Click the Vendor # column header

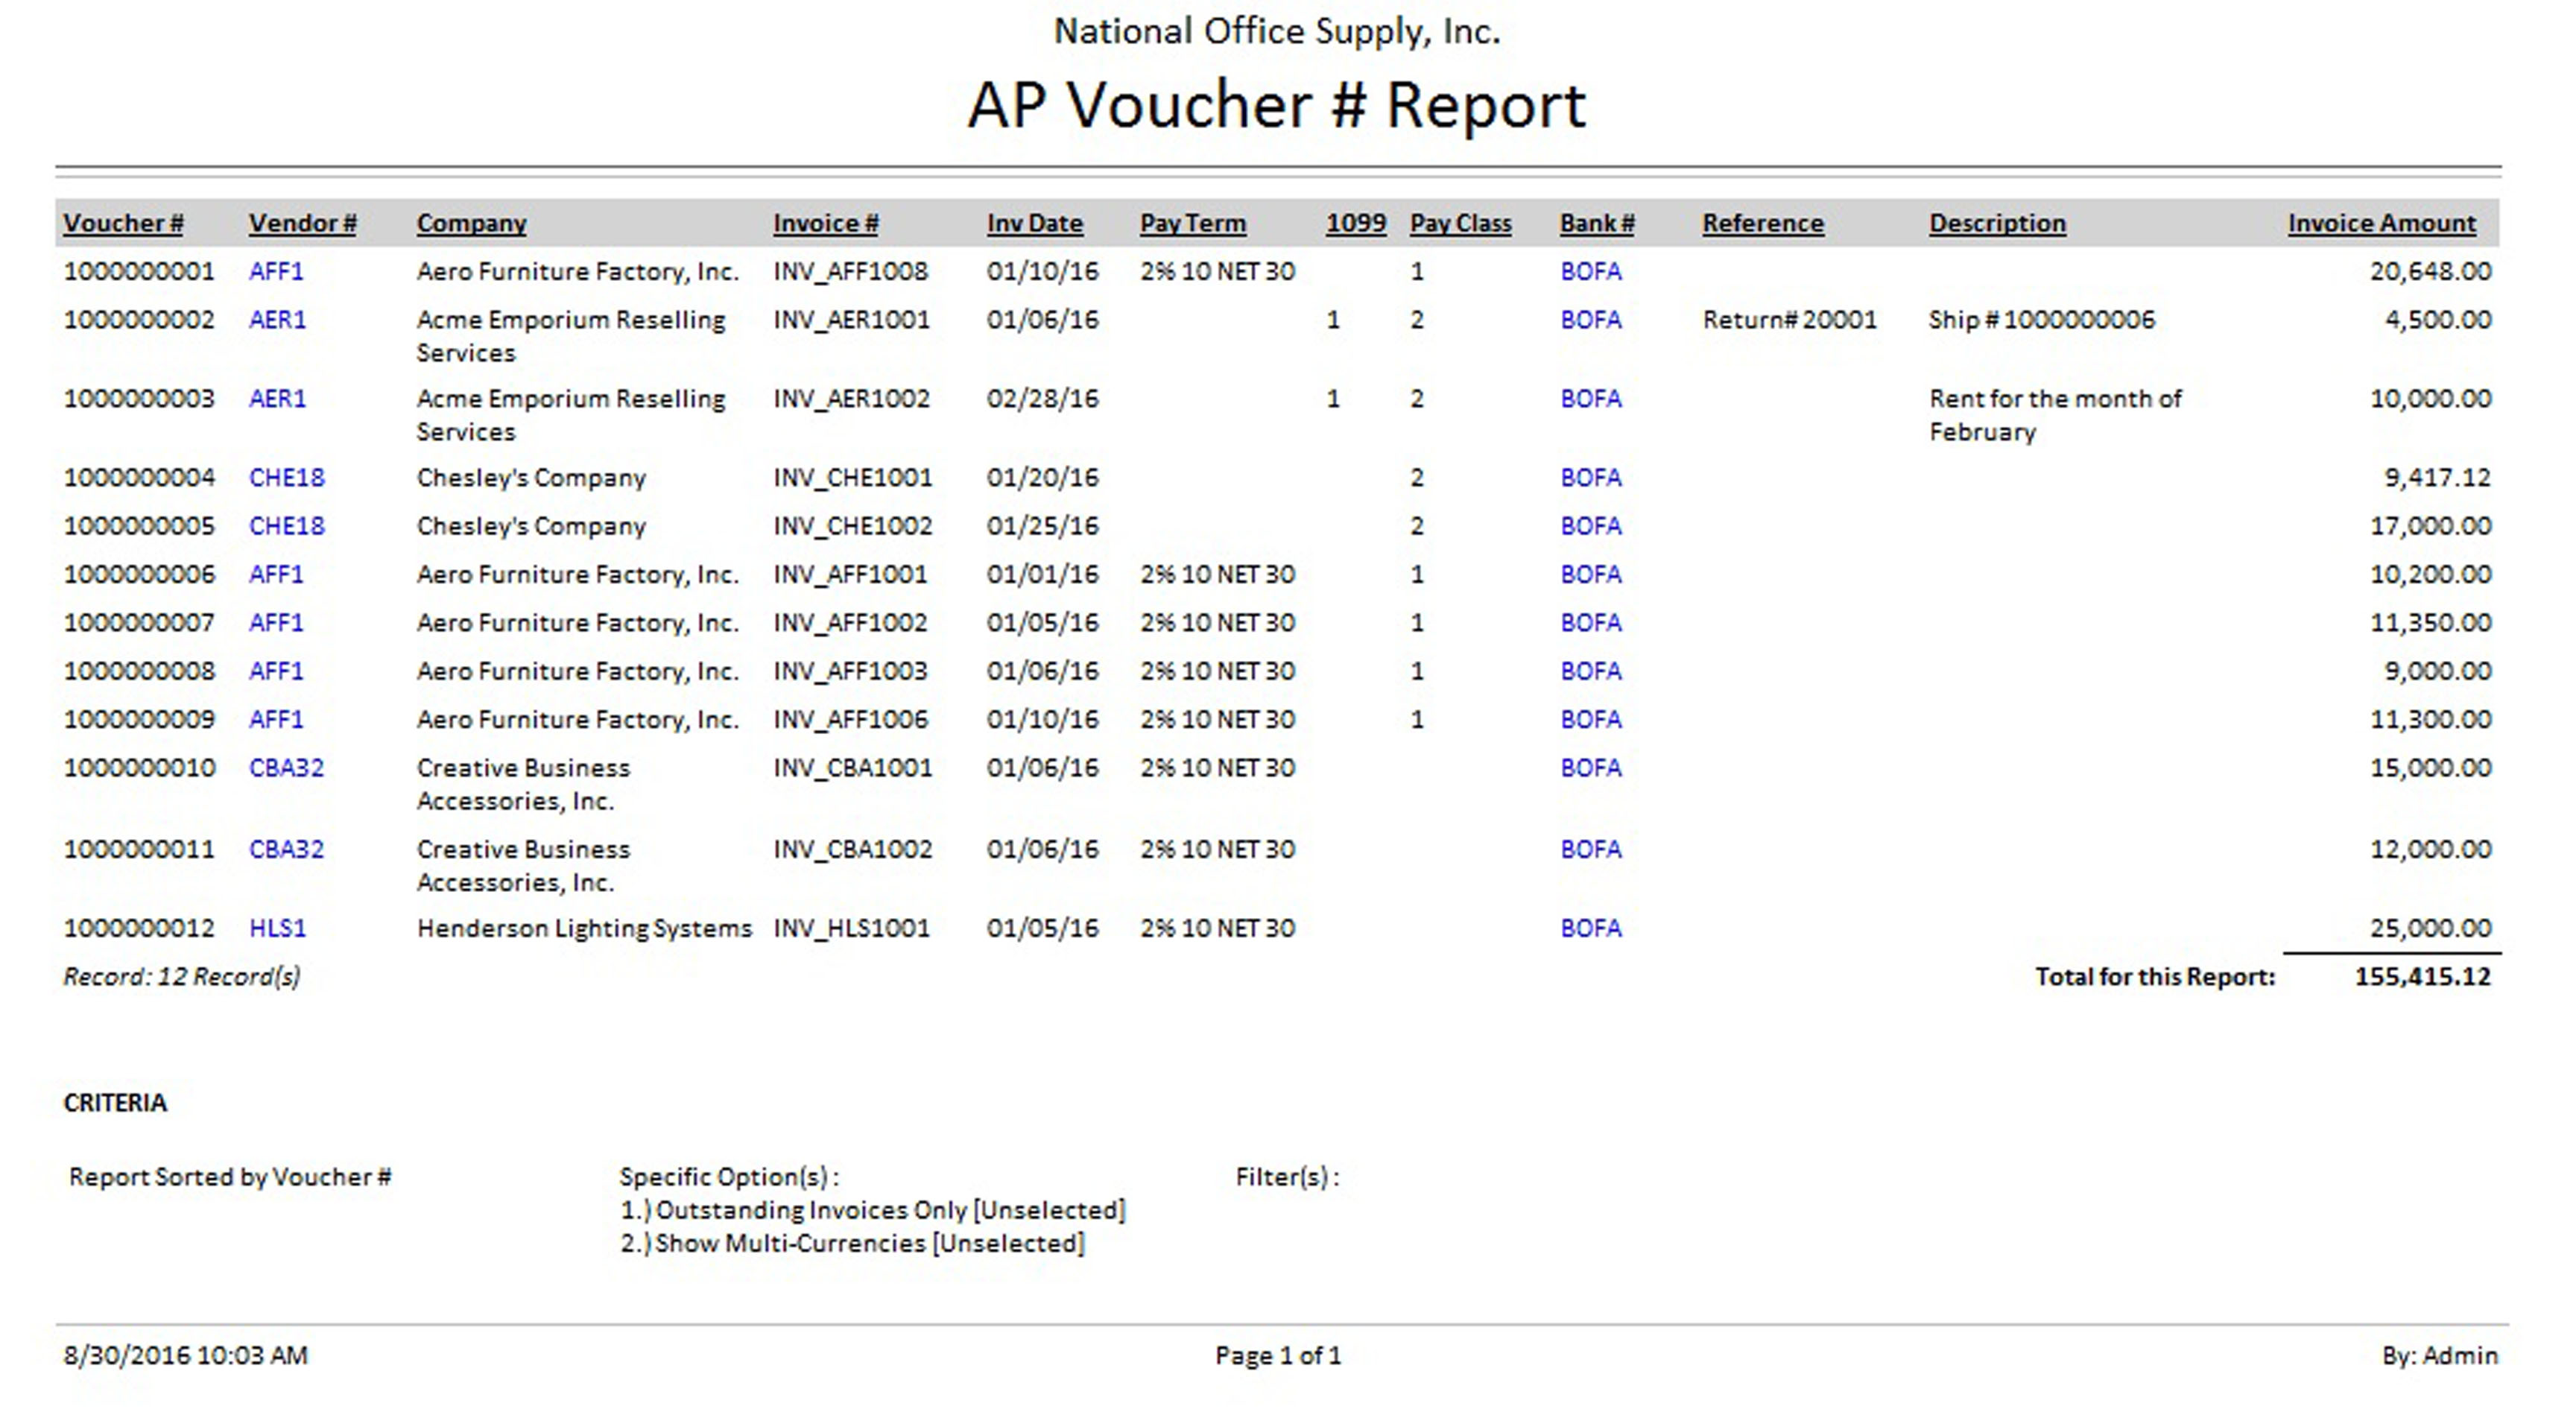pyautogui.click(x=302, y=223)
